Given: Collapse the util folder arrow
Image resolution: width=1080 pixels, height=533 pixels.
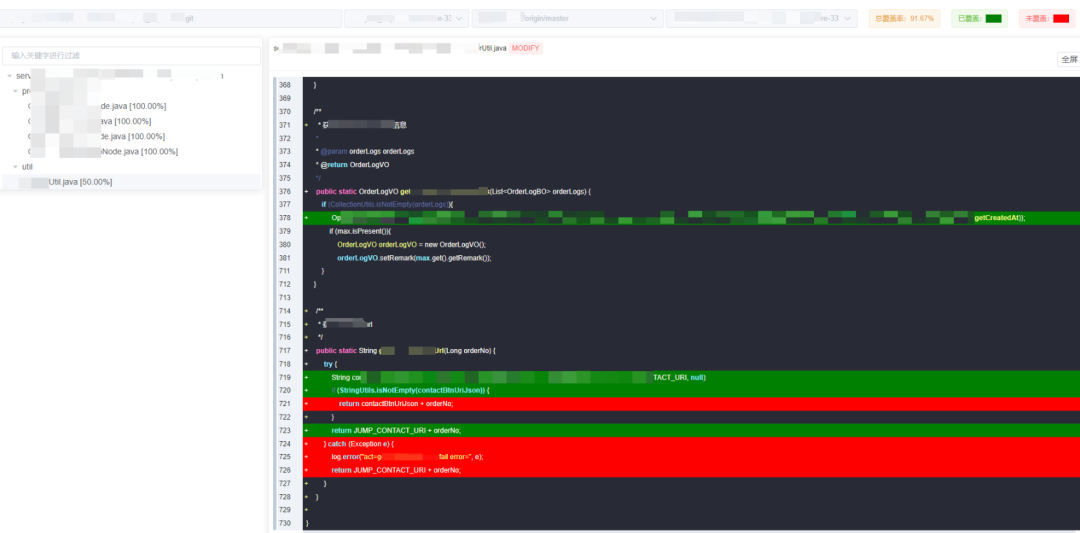Looking at the screenshot, I should coord(15,167).
